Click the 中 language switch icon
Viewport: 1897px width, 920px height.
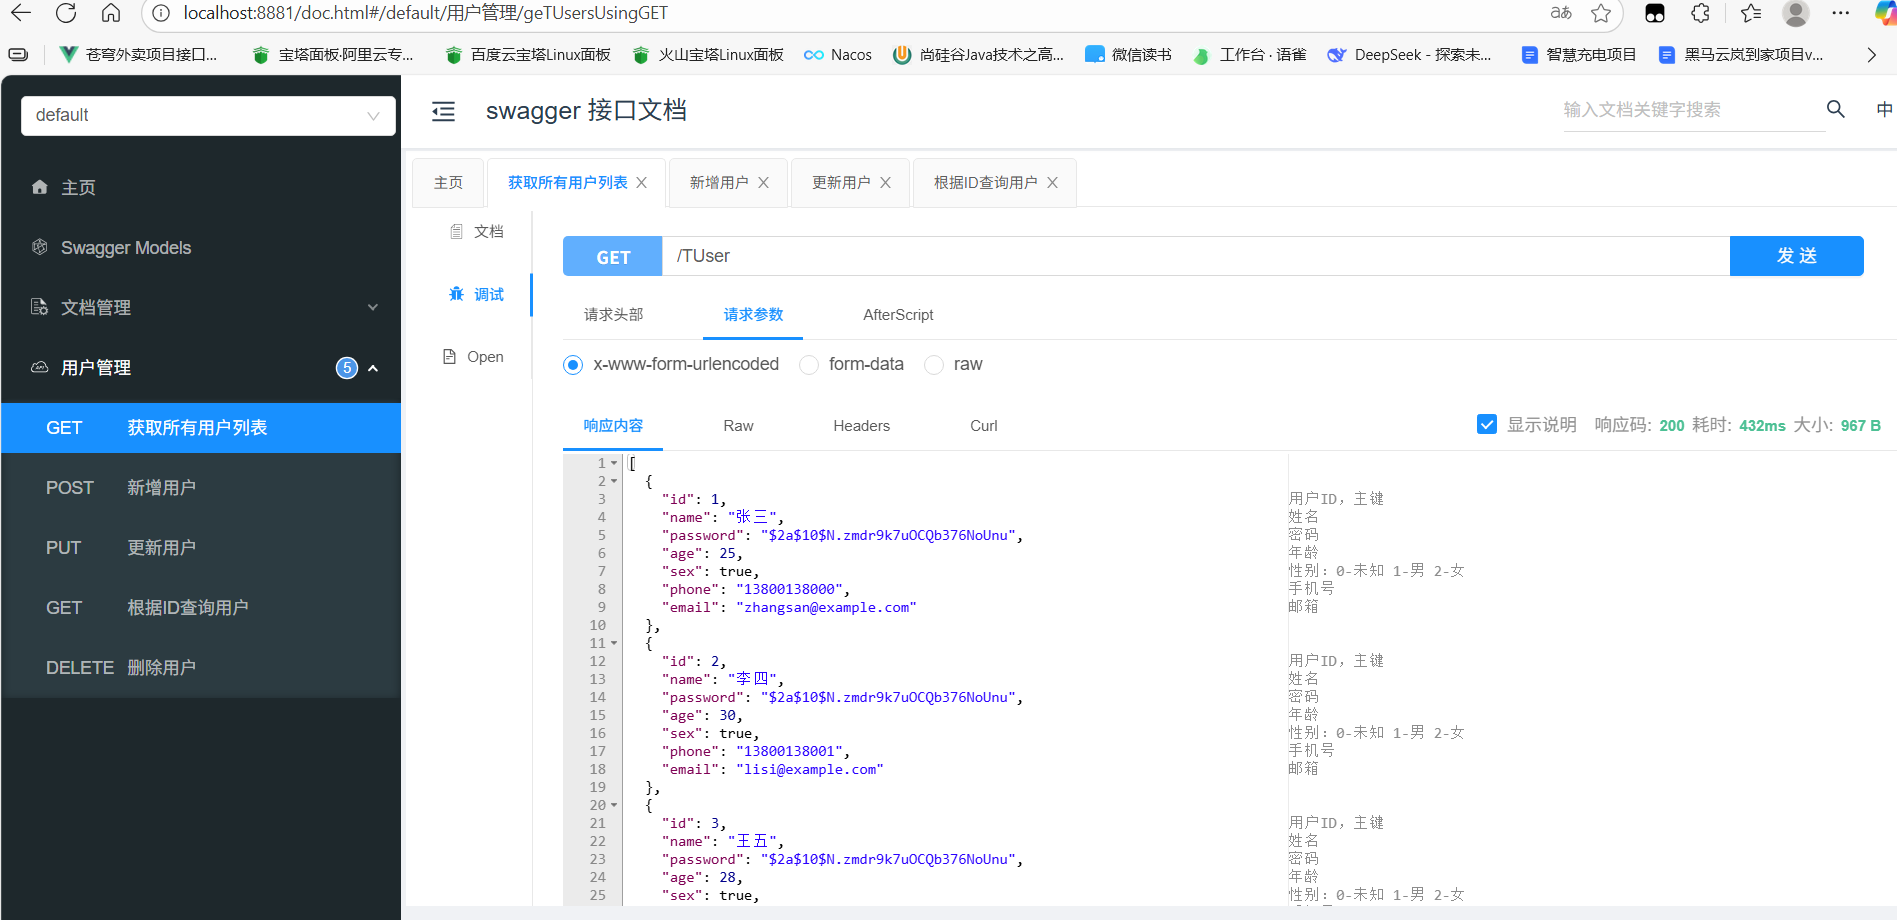pos(1884,109)
